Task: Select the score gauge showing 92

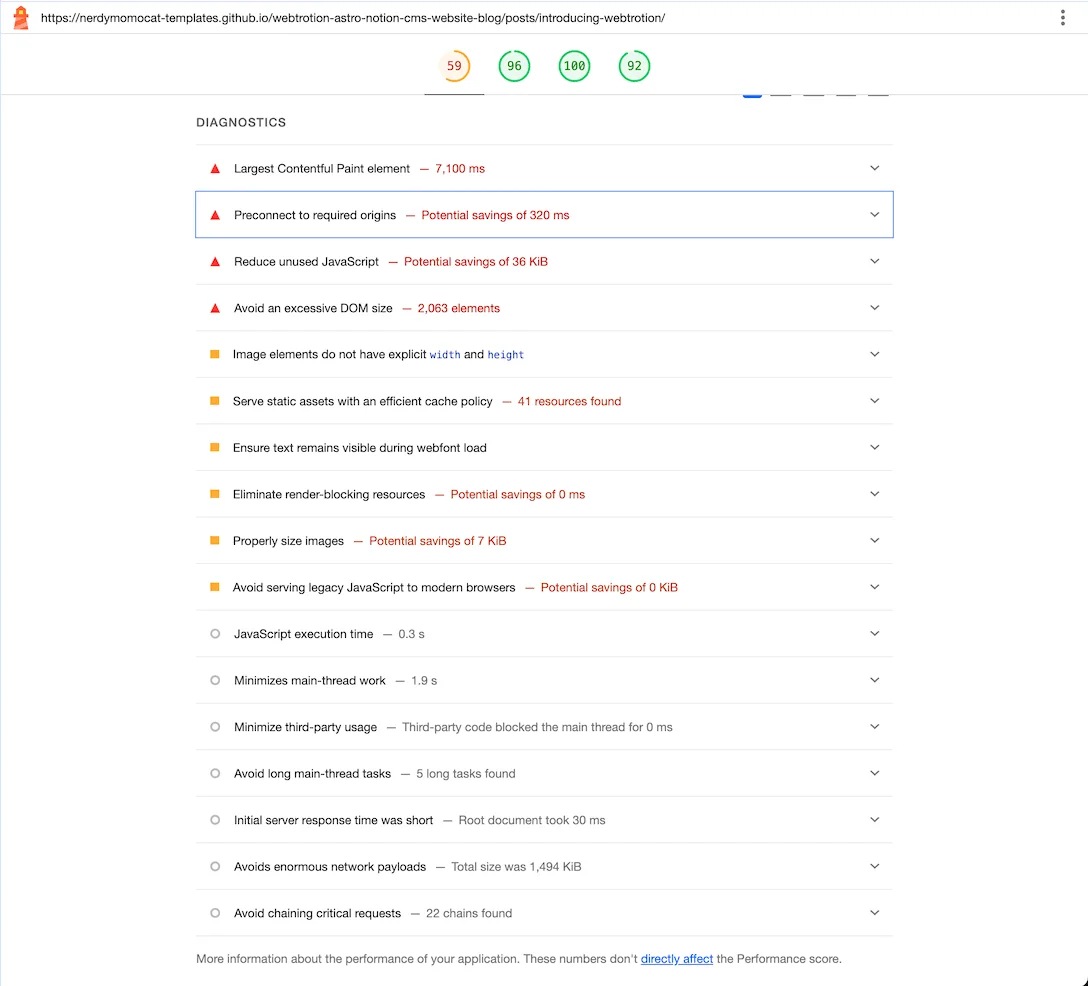Action: [x=634, y=67]
